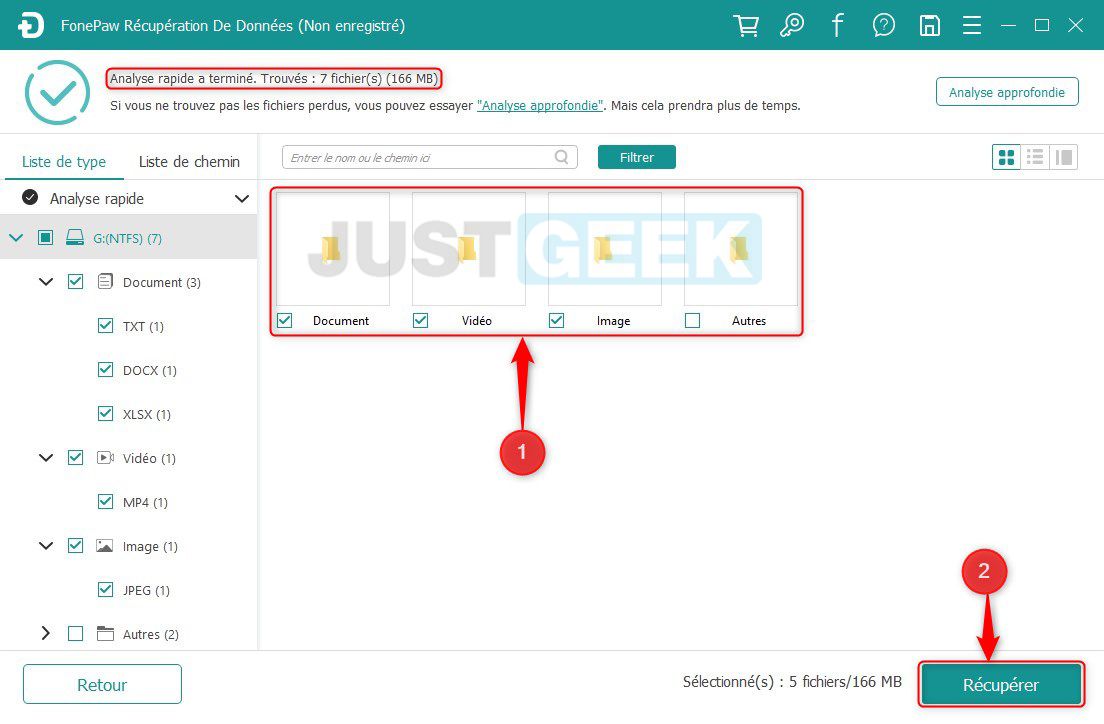Collapse the Image (1) node

46,546
